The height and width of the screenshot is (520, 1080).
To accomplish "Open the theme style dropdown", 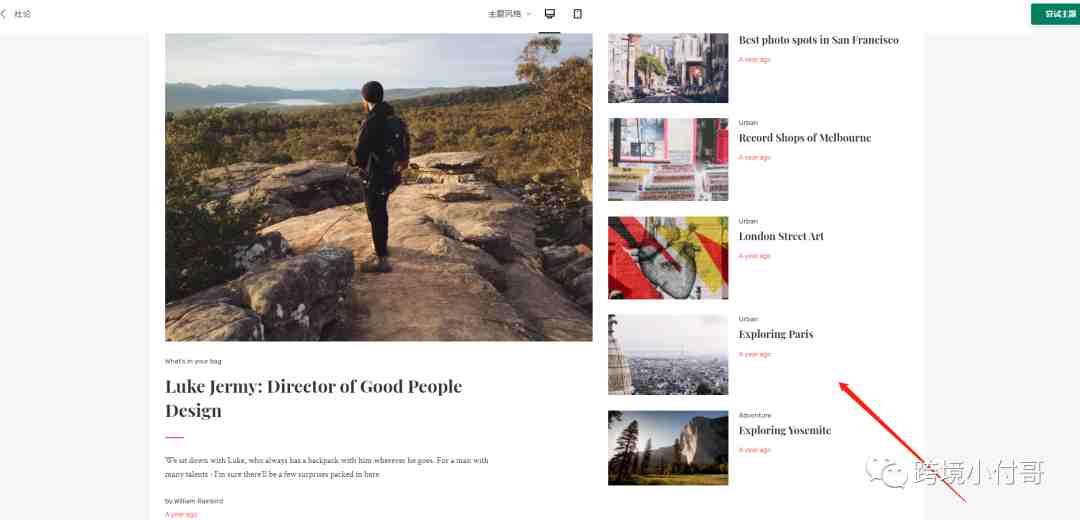I will [x=510, y=14].
